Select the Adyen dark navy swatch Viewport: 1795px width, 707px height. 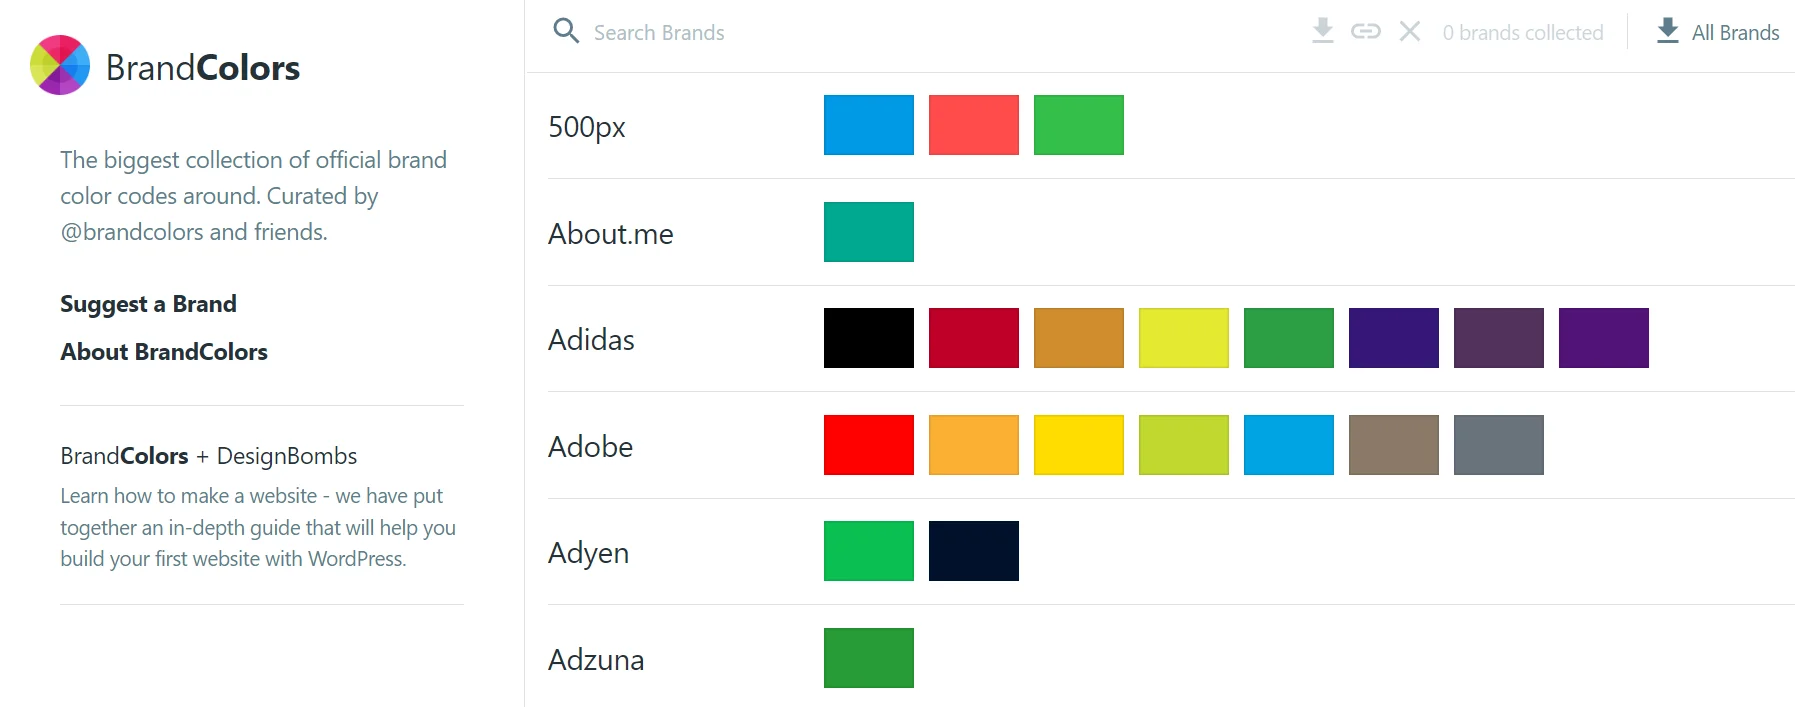973,551
